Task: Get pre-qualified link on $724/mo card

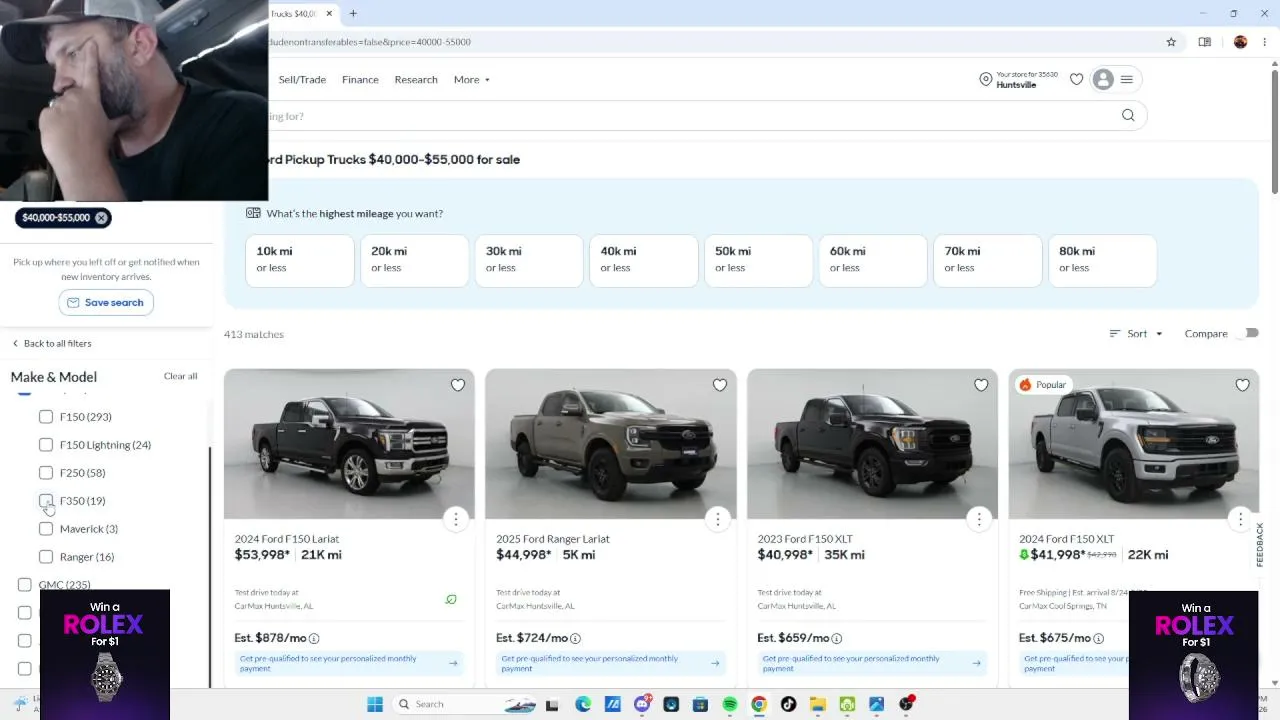Action: pos(611,663)
